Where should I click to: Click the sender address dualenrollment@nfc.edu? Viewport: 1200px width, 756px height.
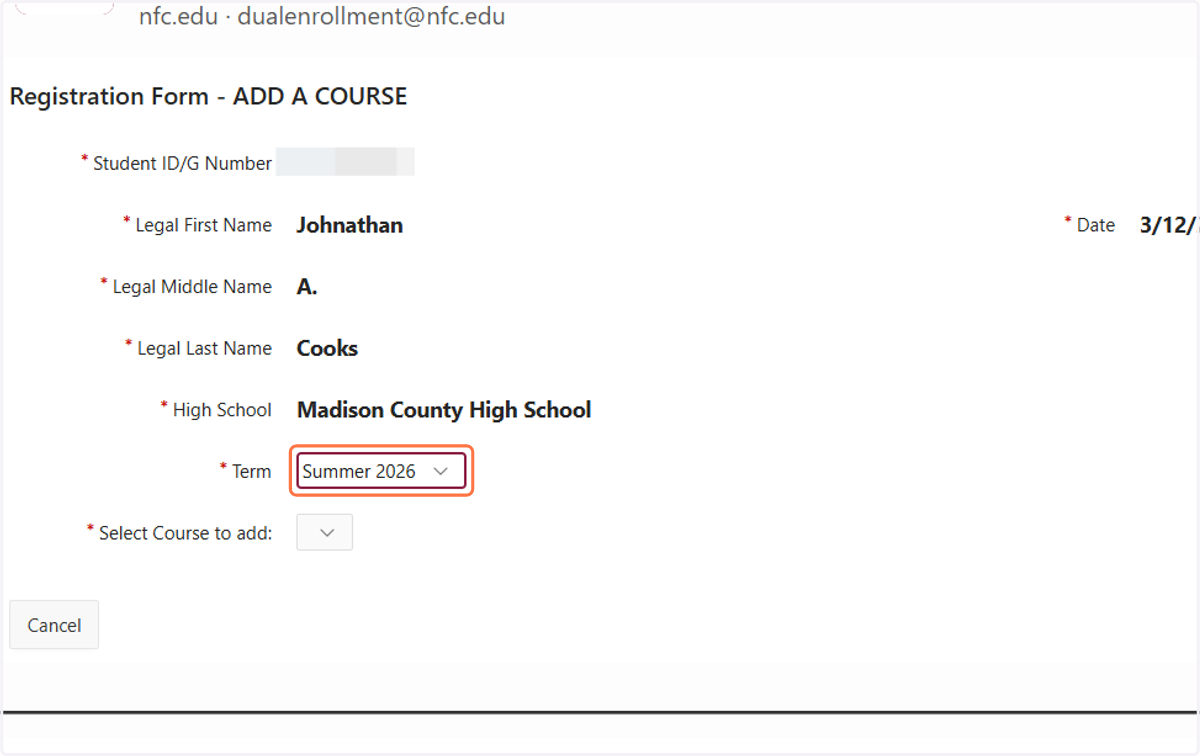click(x=371, y=17)
